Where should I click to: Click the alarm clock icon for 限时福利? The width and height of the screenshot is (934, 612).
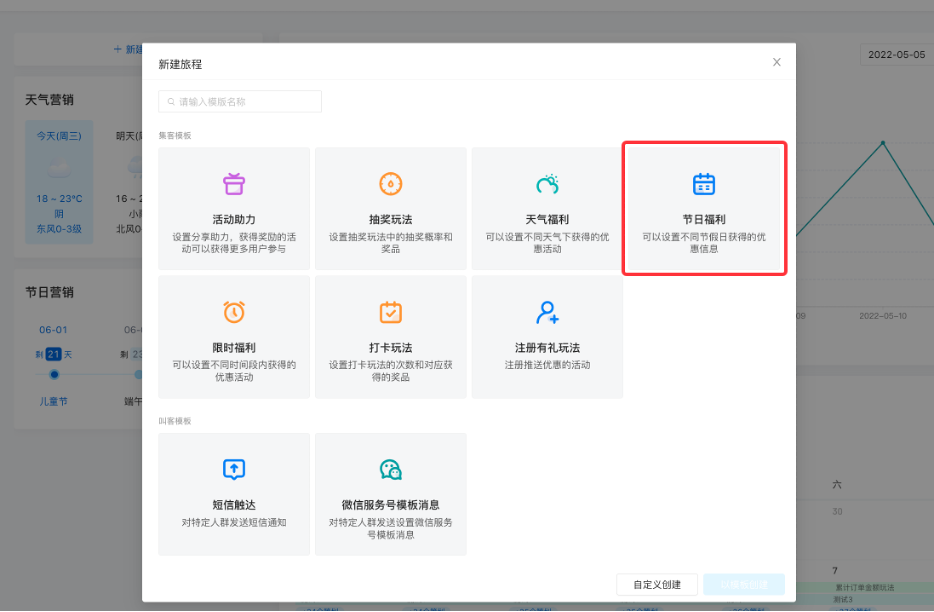(234, 312)
